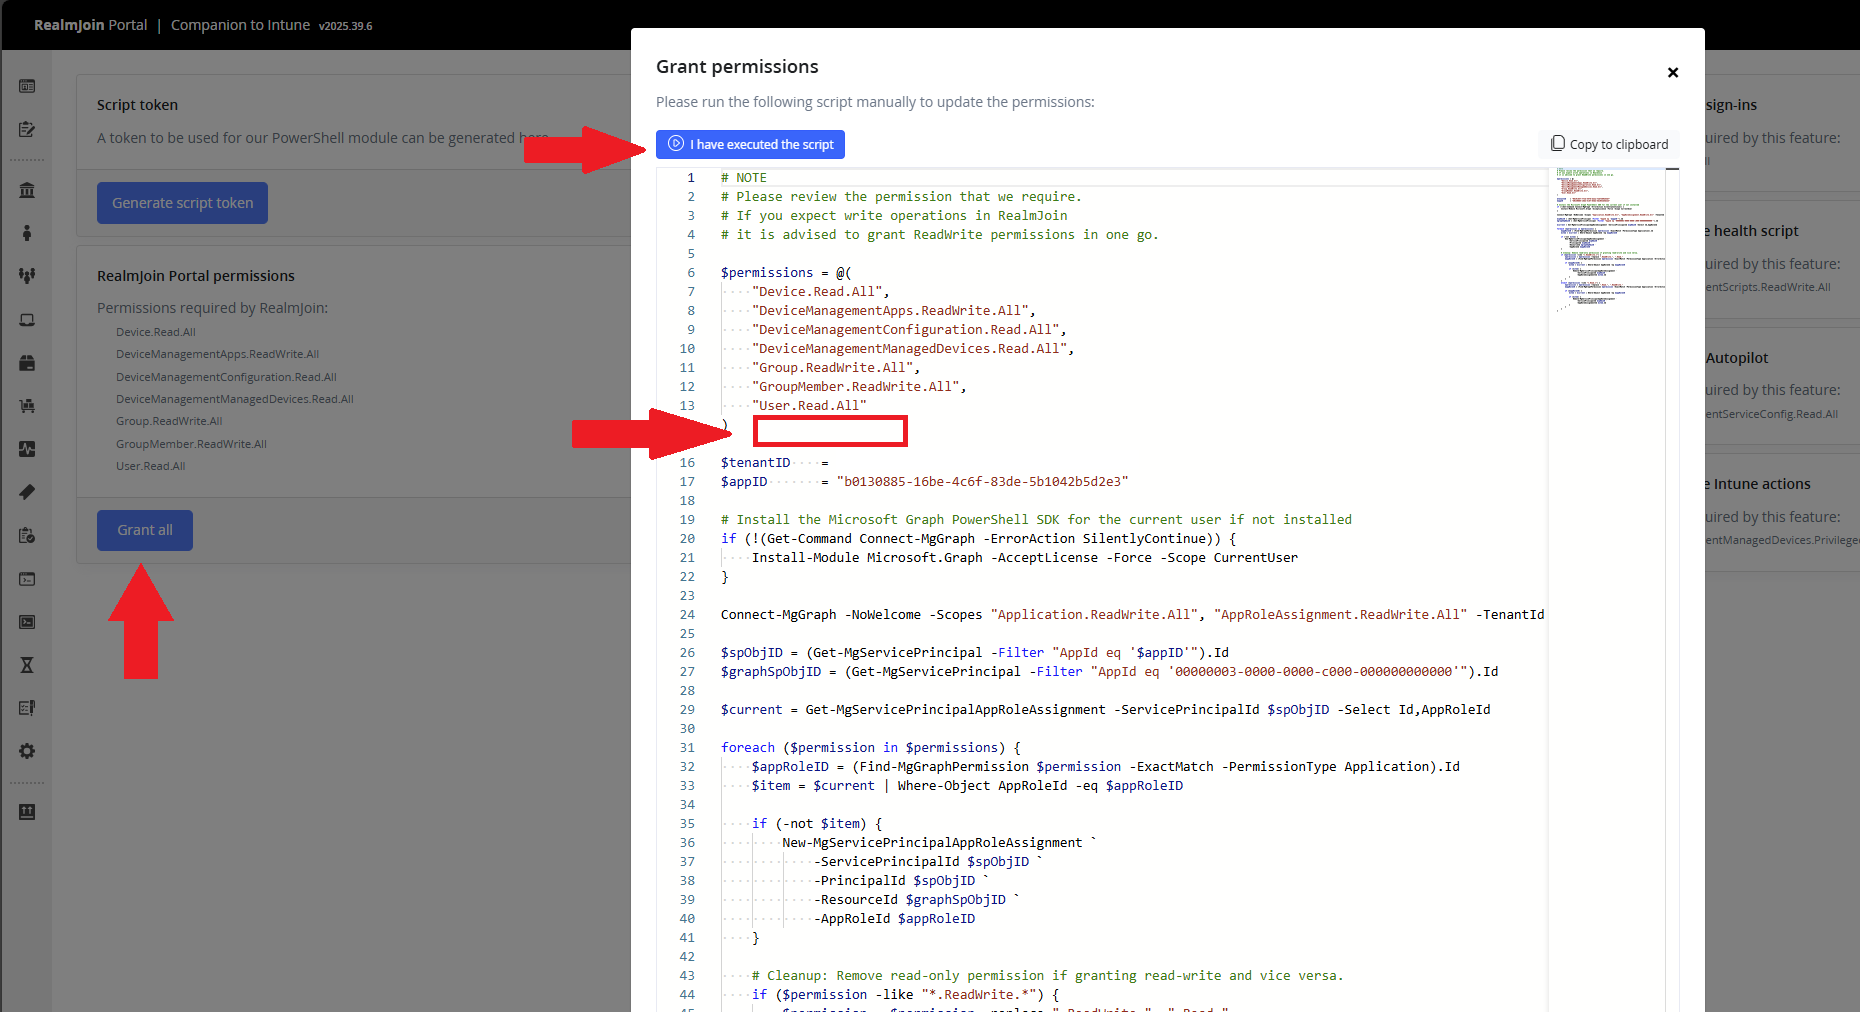Open the single user icon in sidebar

pos(27,233)
